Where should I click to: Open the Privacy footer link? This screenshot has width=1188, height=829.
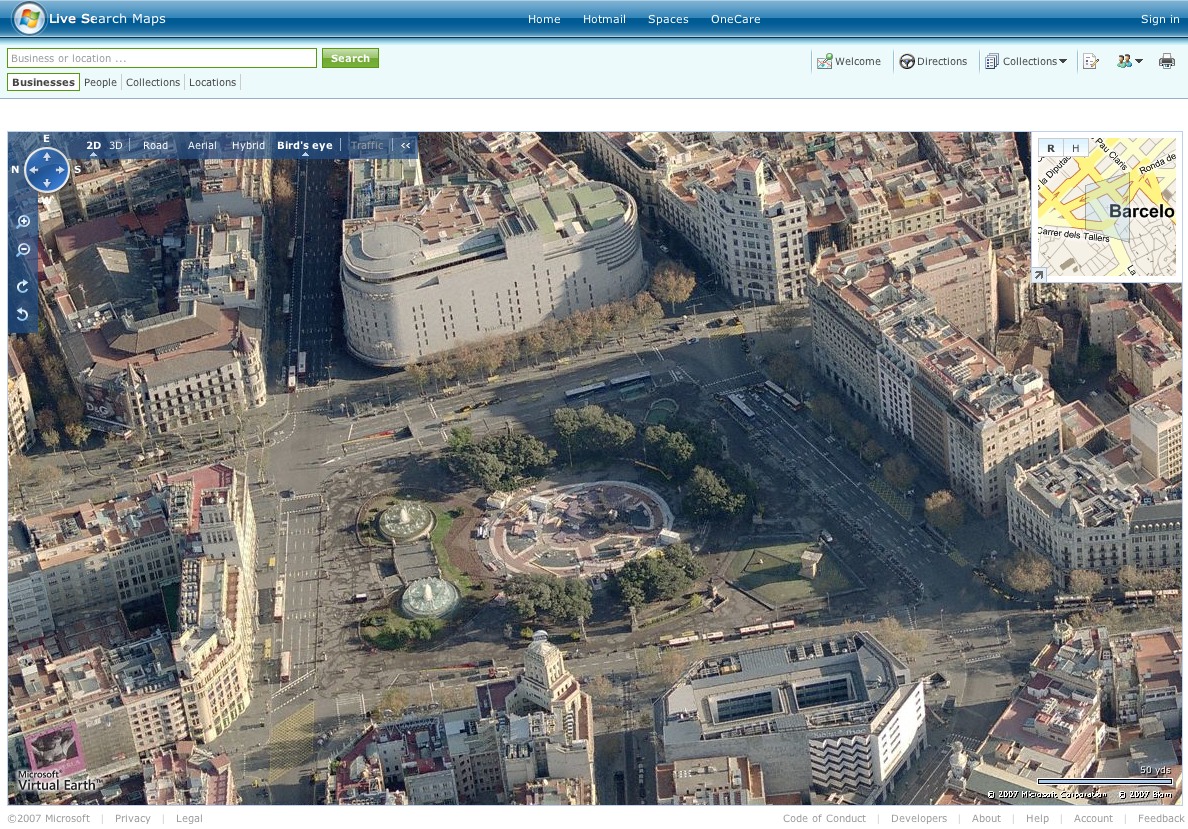(133, 818)
